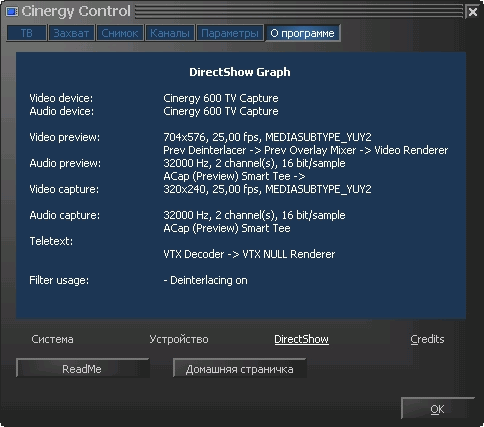Click 320x240, 25,00 fps capture value

tap(267, 189)
